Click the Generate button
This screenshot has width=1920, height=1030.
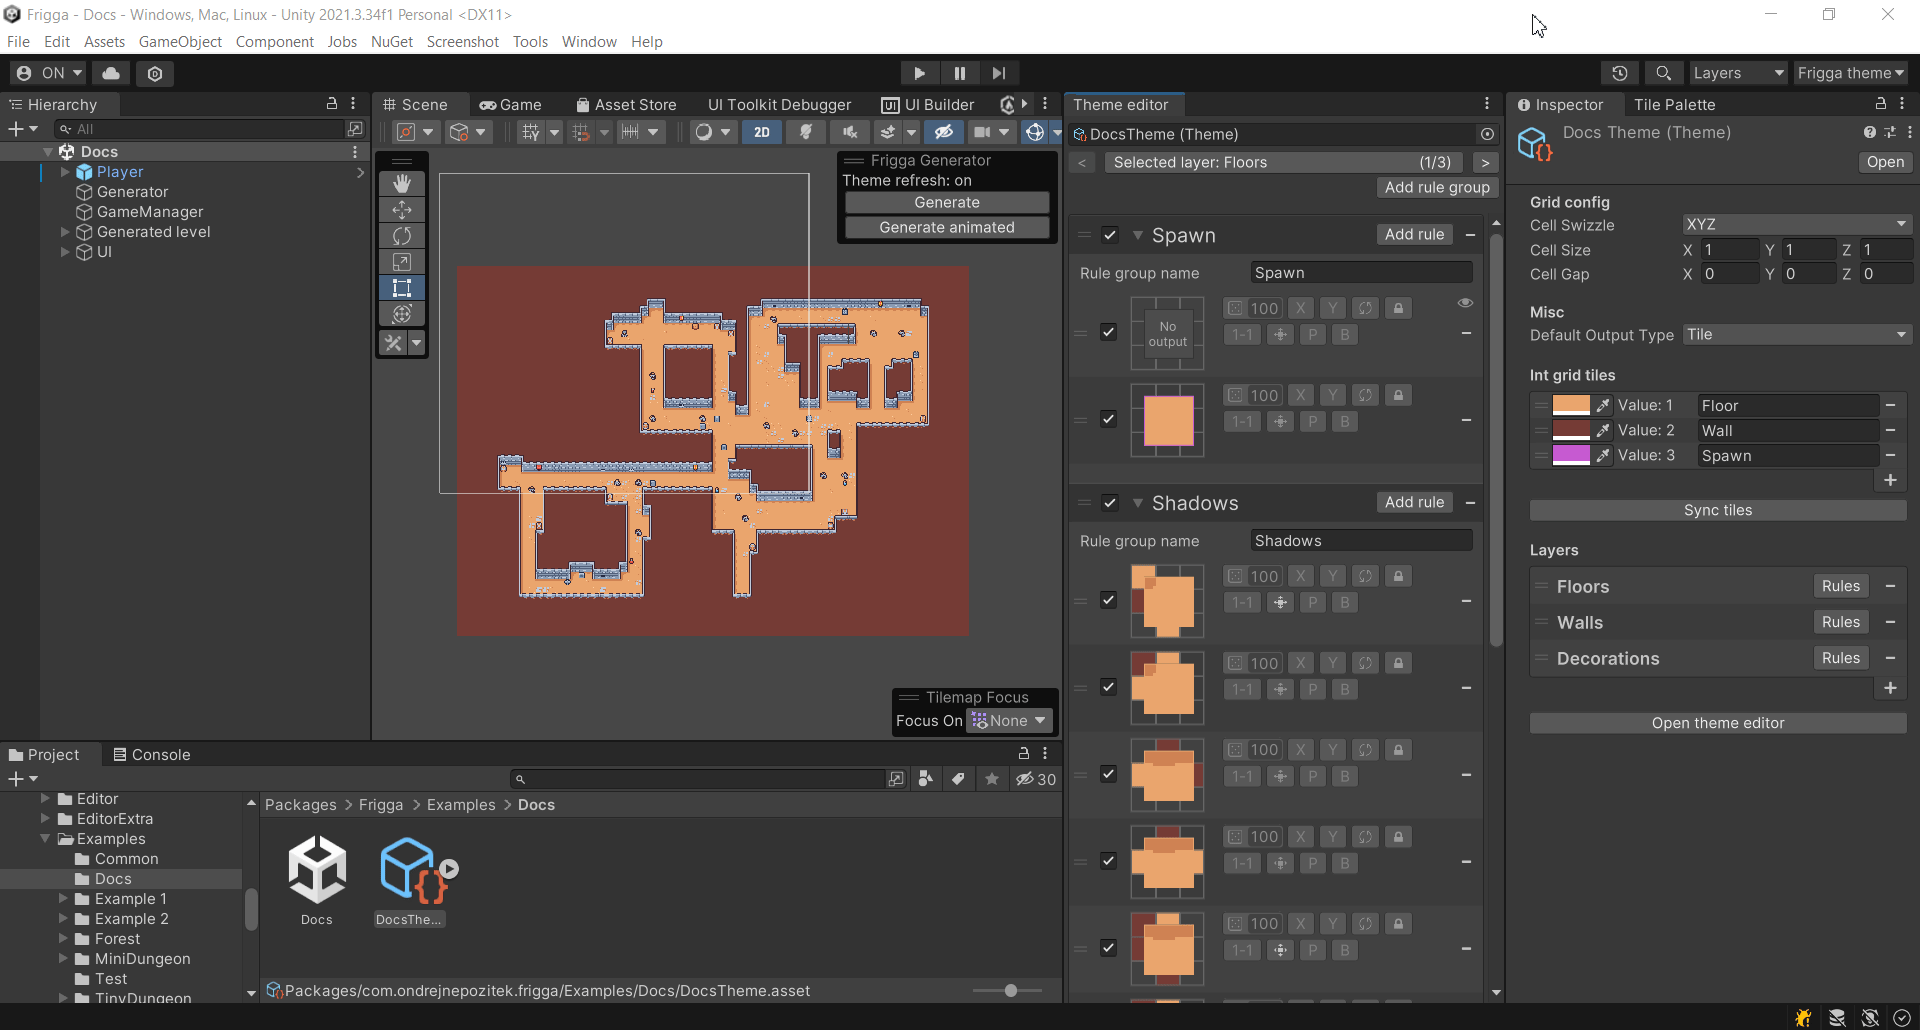tap(947, 202)
